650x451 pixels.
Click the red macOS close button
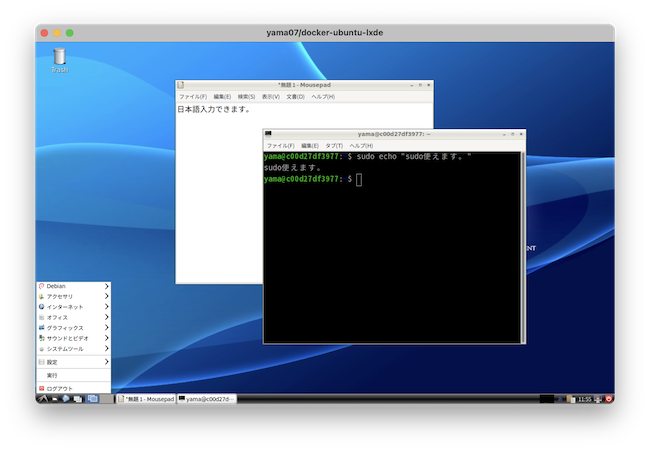click(45, 33)
